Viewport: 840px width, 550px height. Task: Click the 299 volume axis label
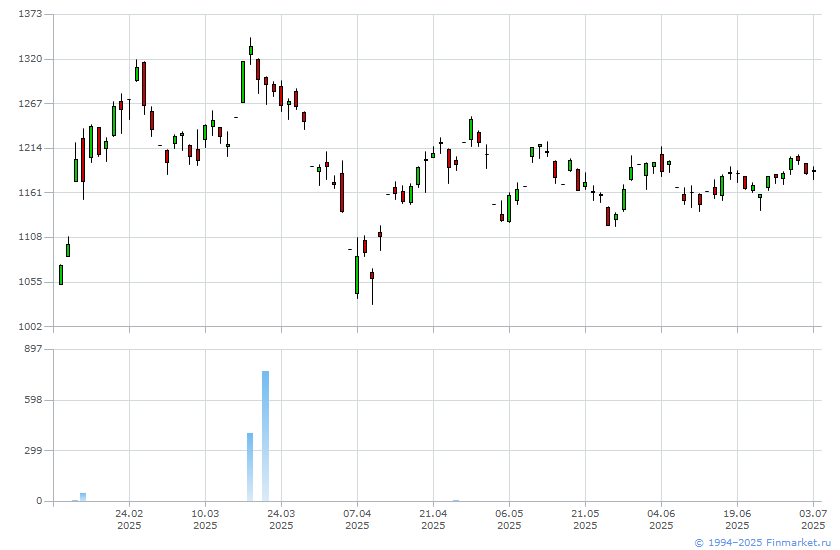point(33,450)
